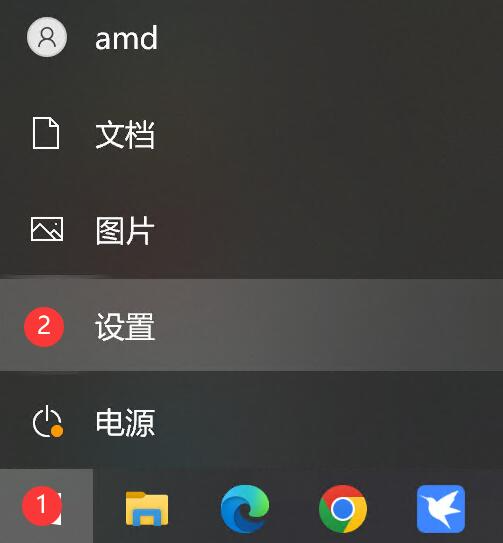
Task: Open the amd account name label
Action: tap(126, 38)
